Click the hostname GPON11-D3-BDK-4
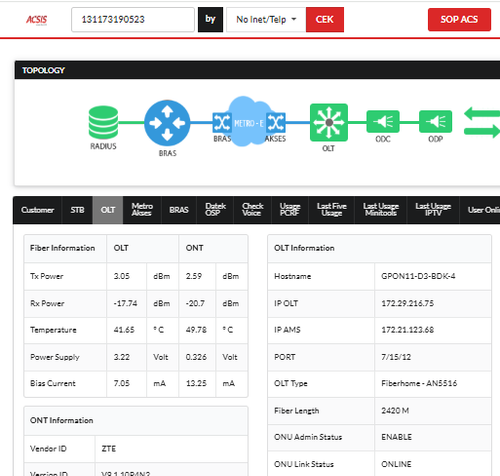 coord(418,276)
